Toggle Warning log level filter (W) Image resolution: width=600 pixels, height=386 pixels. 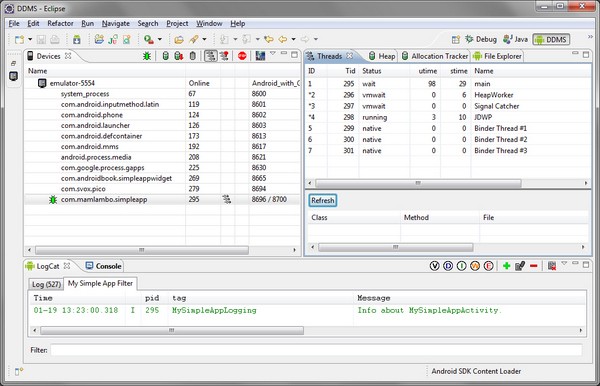click(475, 266)
